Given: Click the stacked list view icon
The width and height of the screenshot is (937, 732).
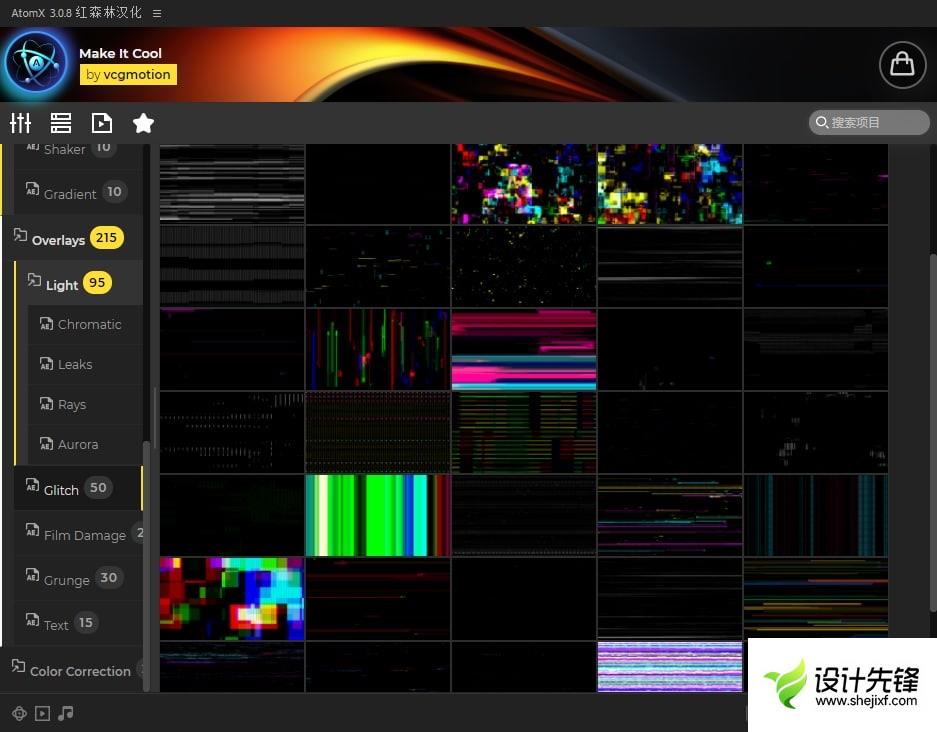Looking at the screenshot, I should (x=61, y=123).
